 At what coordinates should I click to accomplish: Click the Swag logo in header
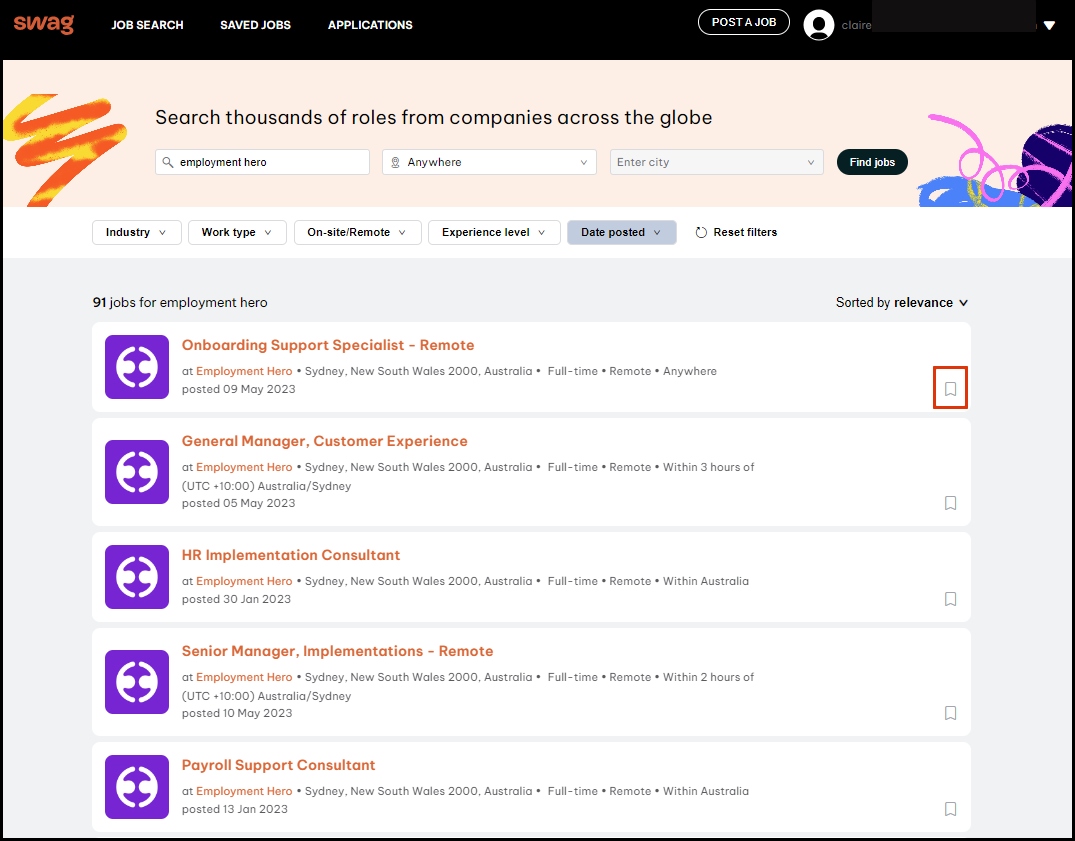pos(44,24)
